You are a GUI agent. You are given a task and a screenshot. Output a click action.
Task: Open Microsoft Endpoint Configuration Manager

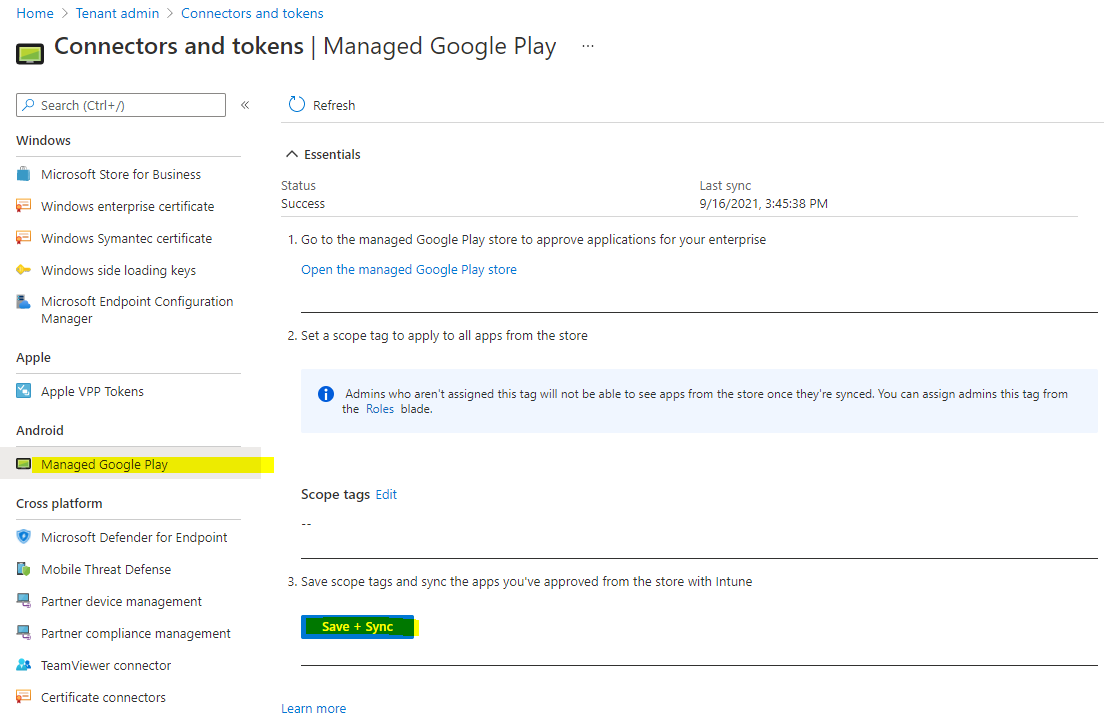(x=137, y=310)
